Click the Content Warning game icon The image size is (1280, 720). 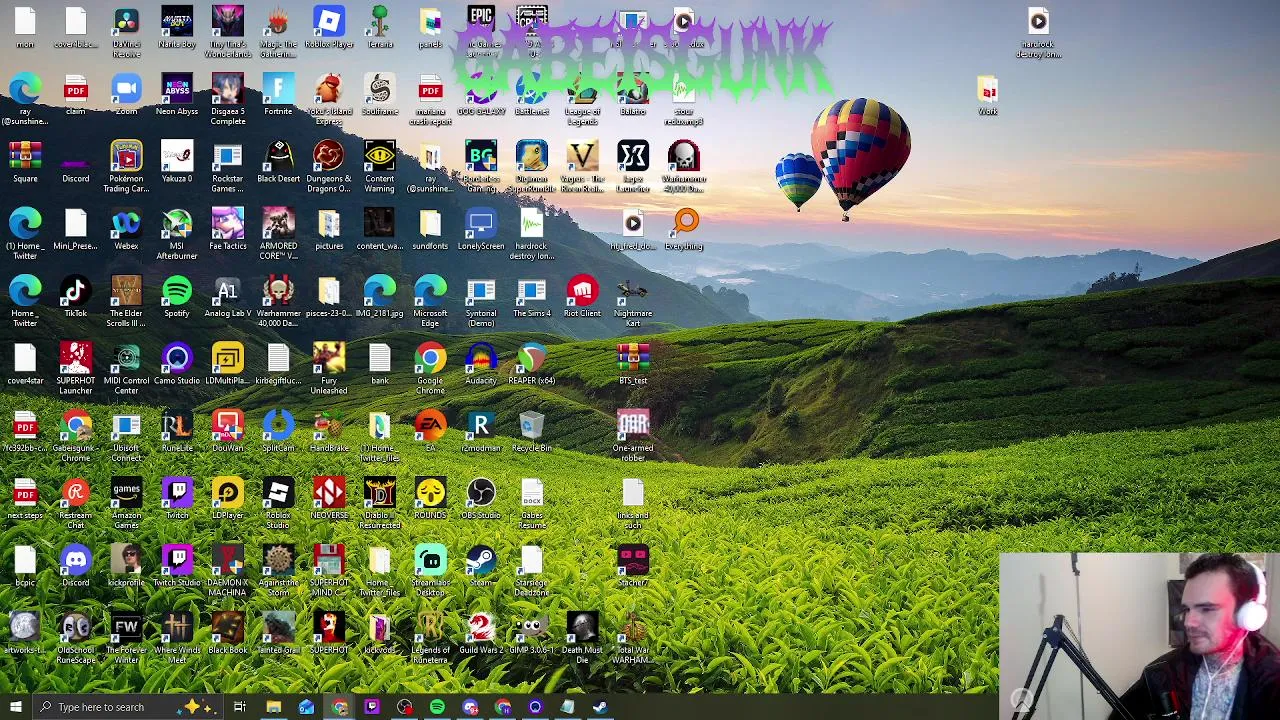(380, 166)
